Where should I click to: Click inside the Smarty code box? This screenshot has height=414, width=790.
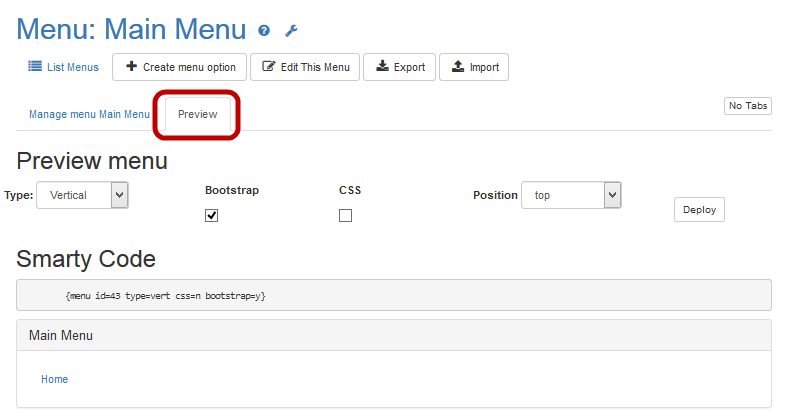394,296
